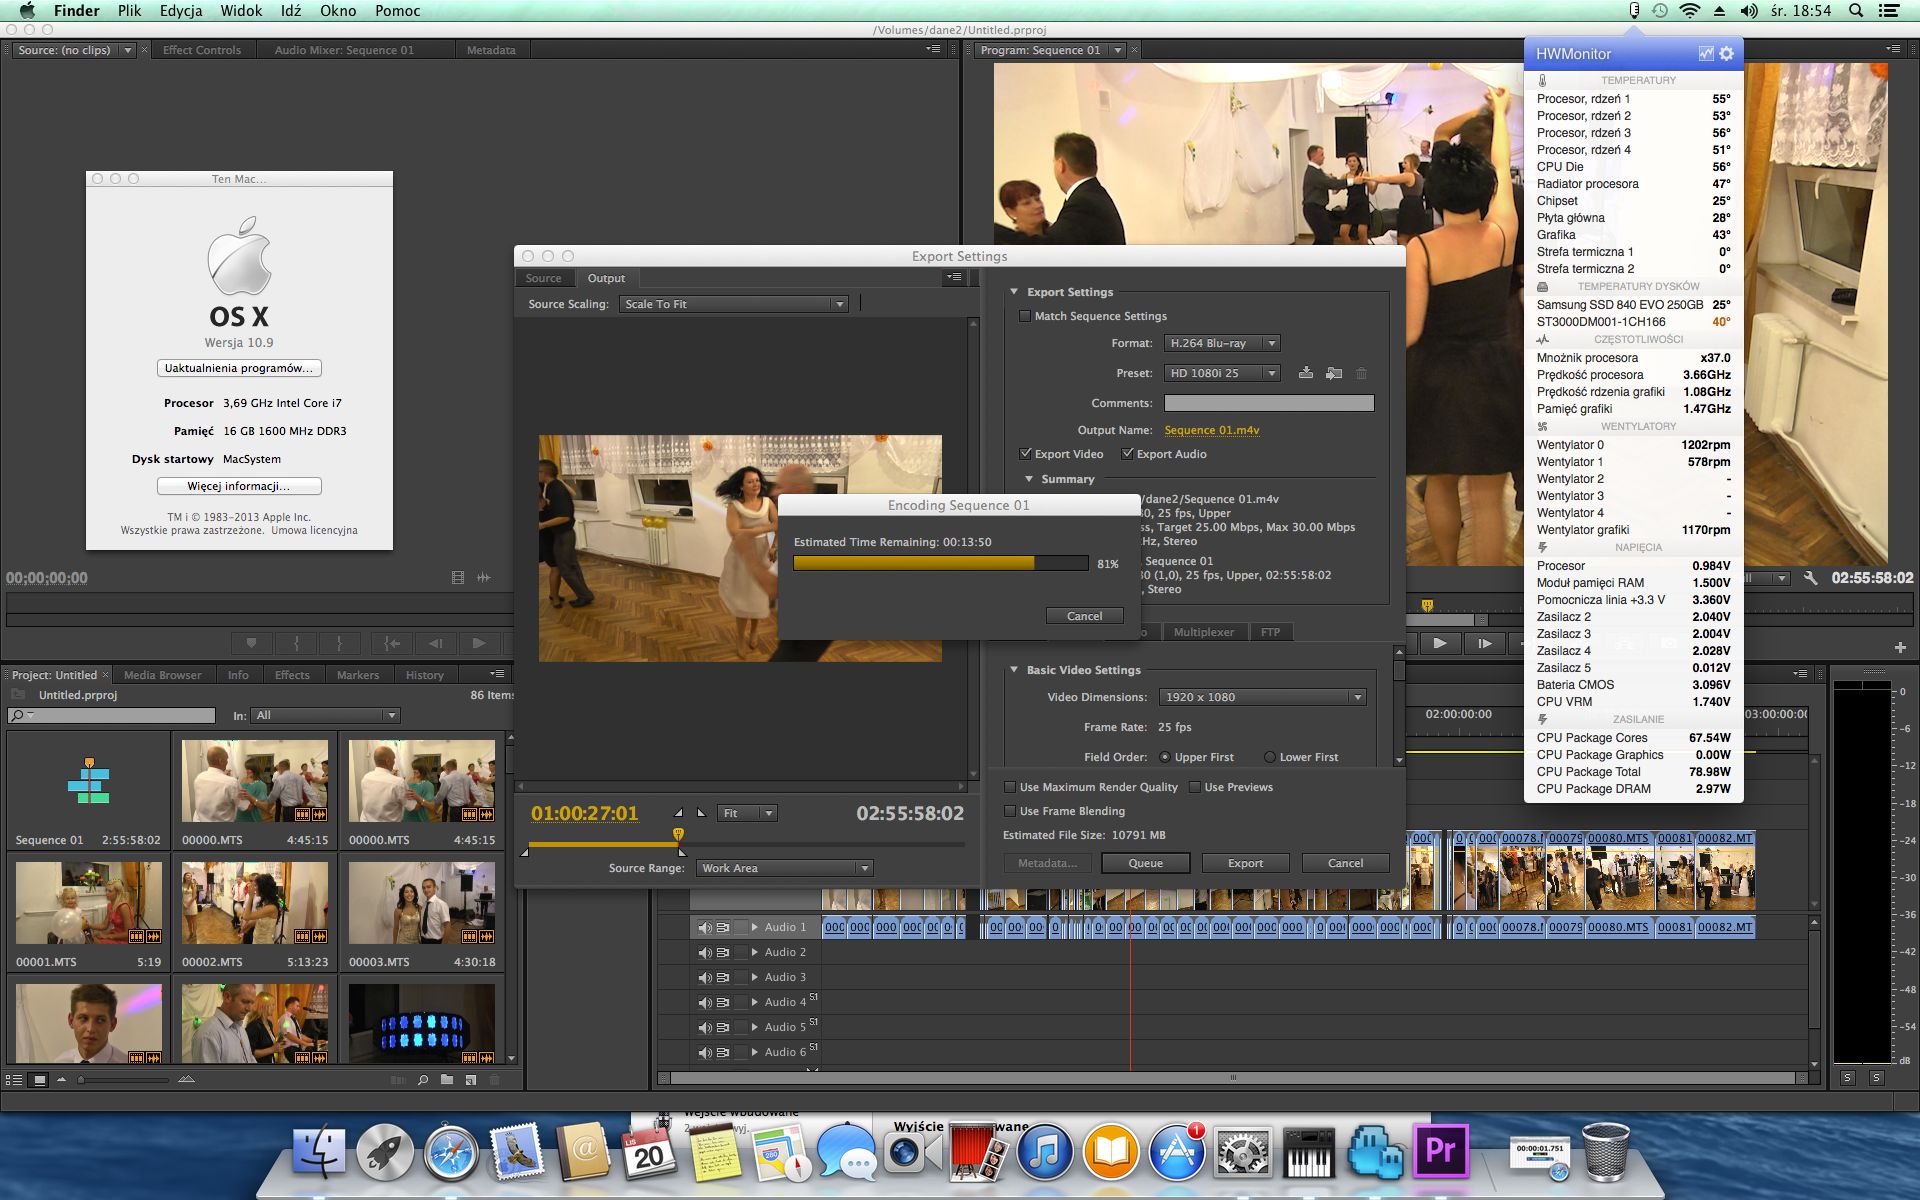Launch iTunes from the Dock
The width and height of the screenshot is (1920, 1200).
coord(1045,1153)
